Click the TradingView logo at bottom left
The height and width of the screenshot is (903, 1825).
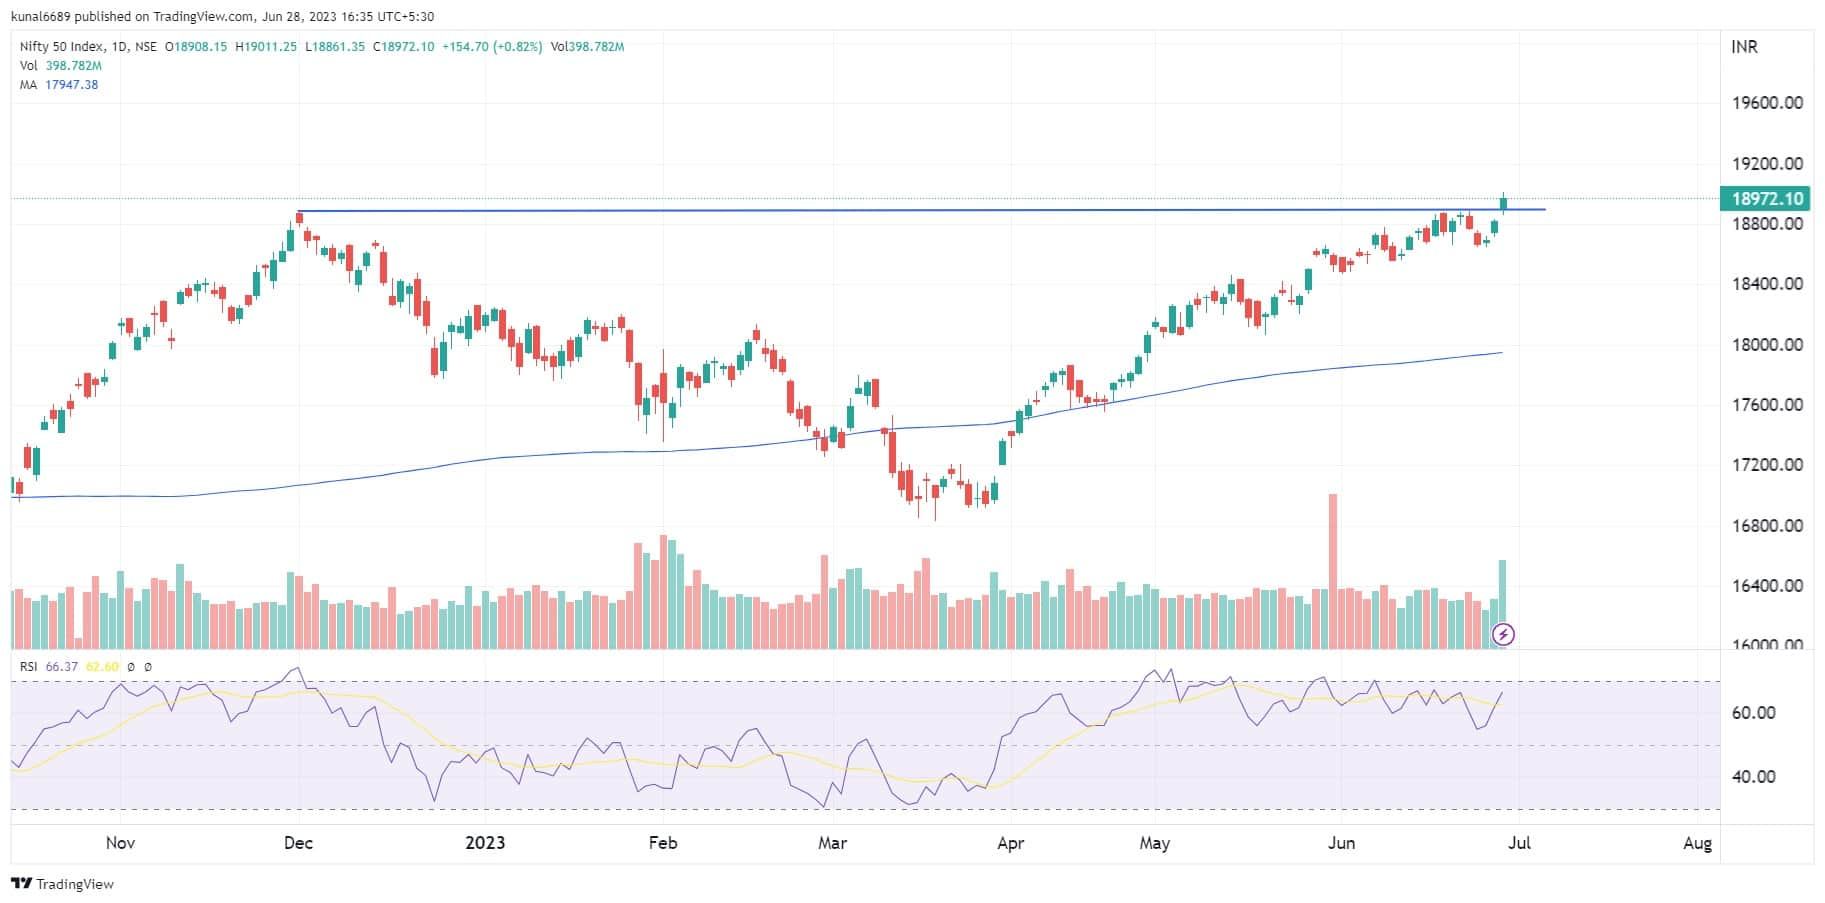pos(62,884)
